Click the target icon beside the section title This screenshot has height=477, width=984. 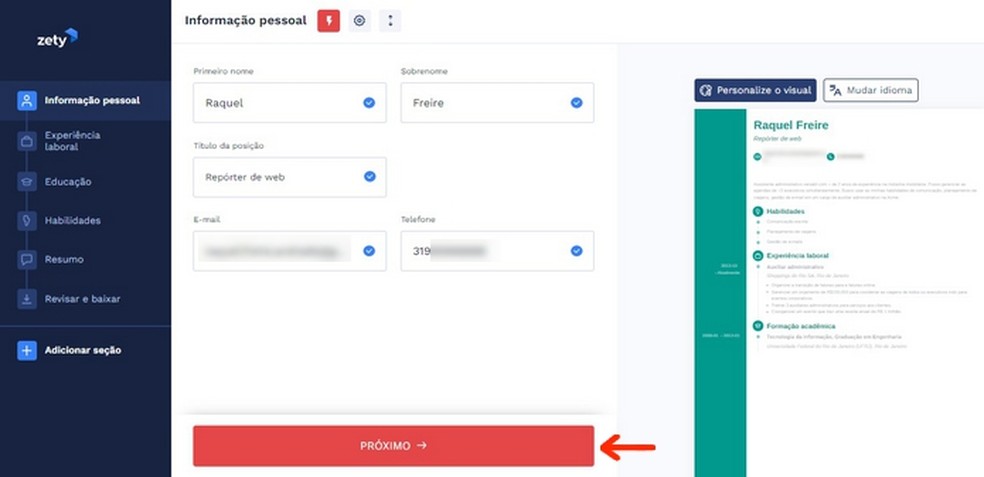click(x=360, y=20)
